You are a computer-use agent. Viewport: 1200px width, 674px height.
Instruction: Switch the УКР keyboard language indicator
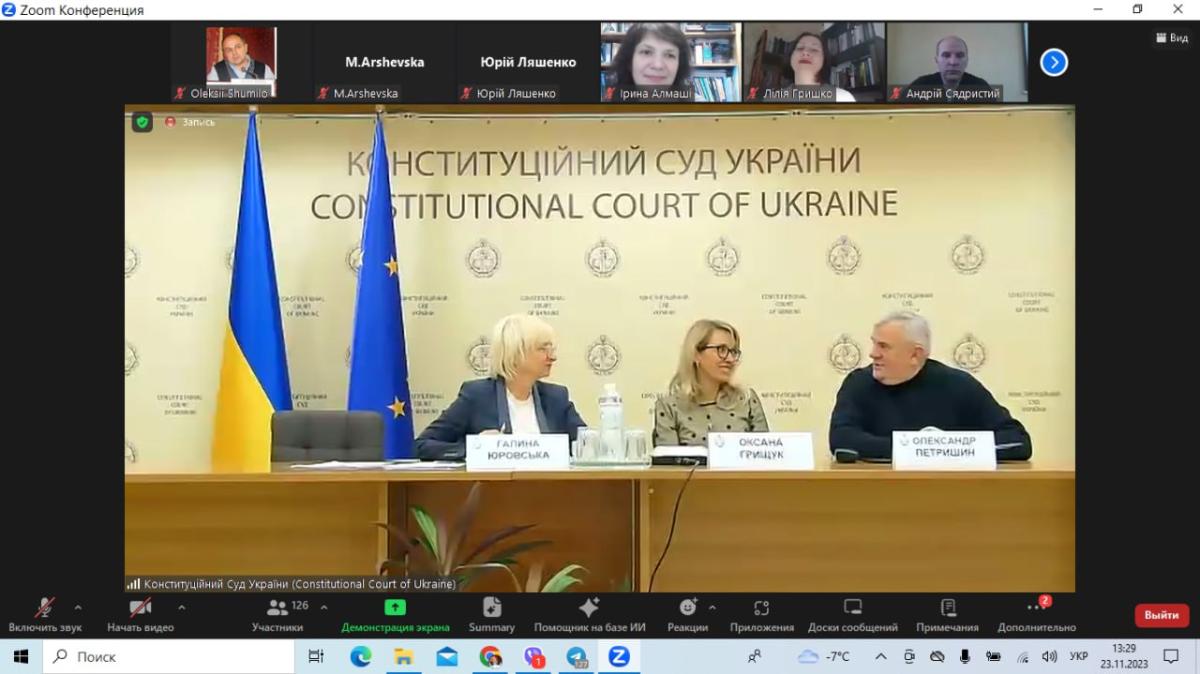point(1079,657)
